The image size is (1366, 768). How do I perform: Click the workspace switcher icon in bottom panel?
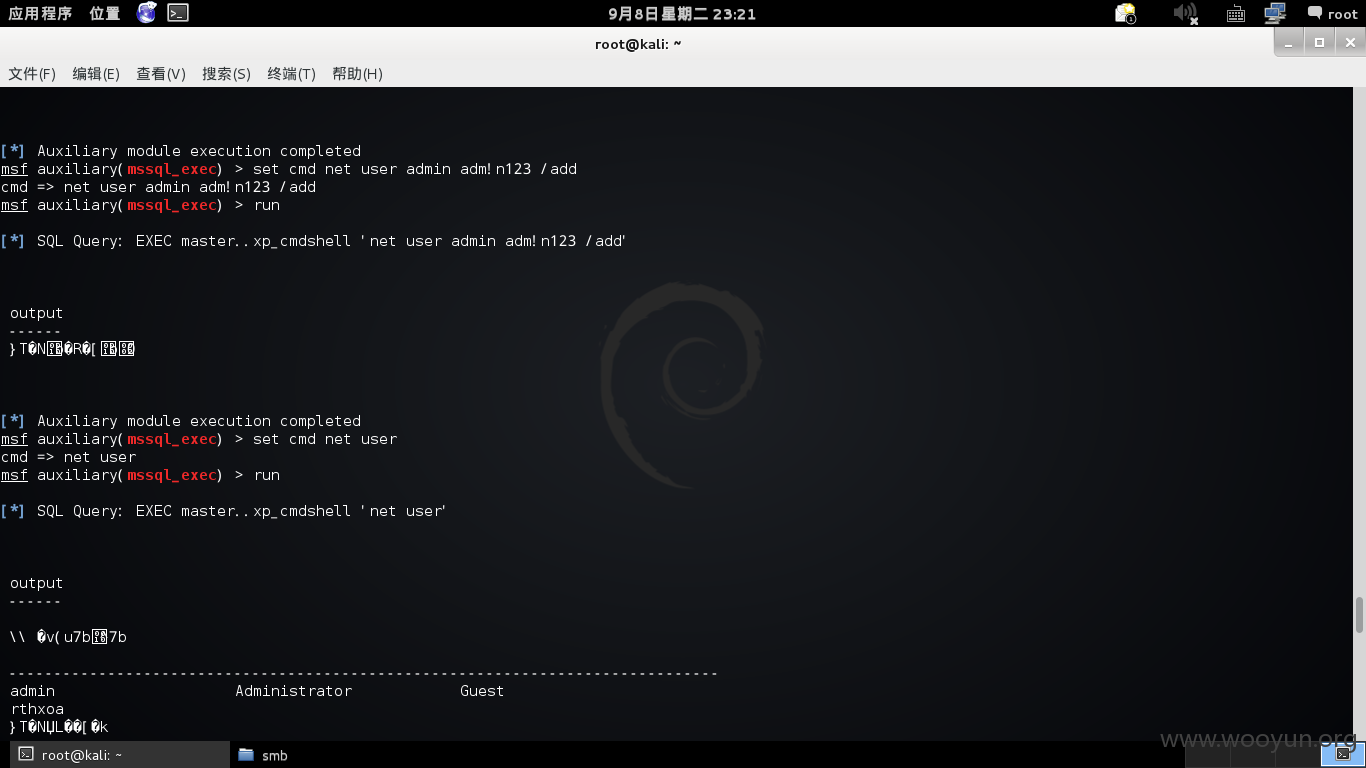pos(1343,754)
